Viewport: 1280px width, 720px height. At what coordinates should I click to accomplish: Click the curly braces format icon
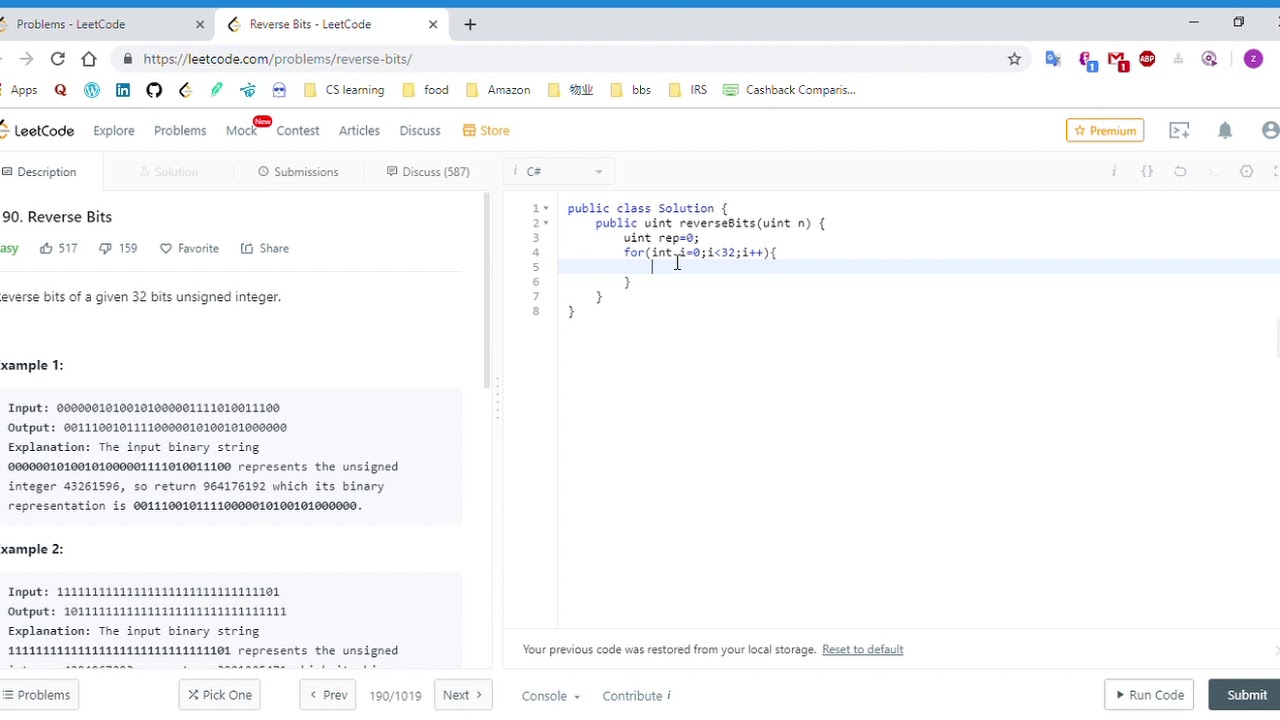[1147, 172]
